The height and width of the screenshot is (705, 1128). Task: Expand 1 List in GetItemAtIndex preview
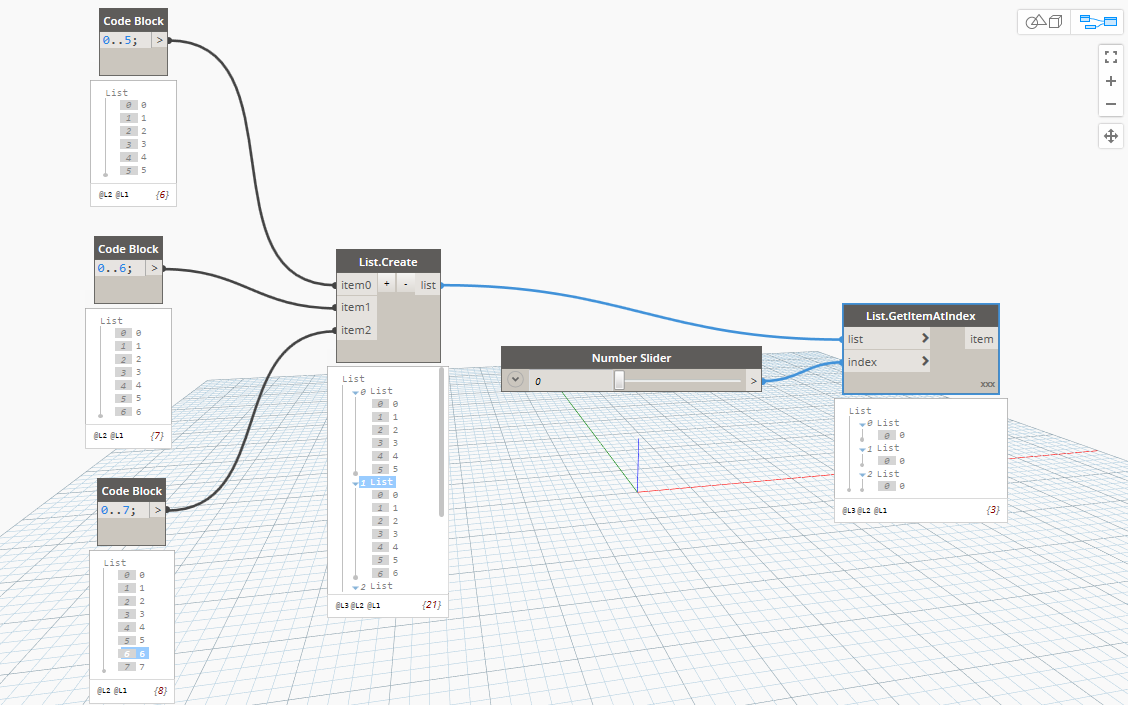click(862, 448)
